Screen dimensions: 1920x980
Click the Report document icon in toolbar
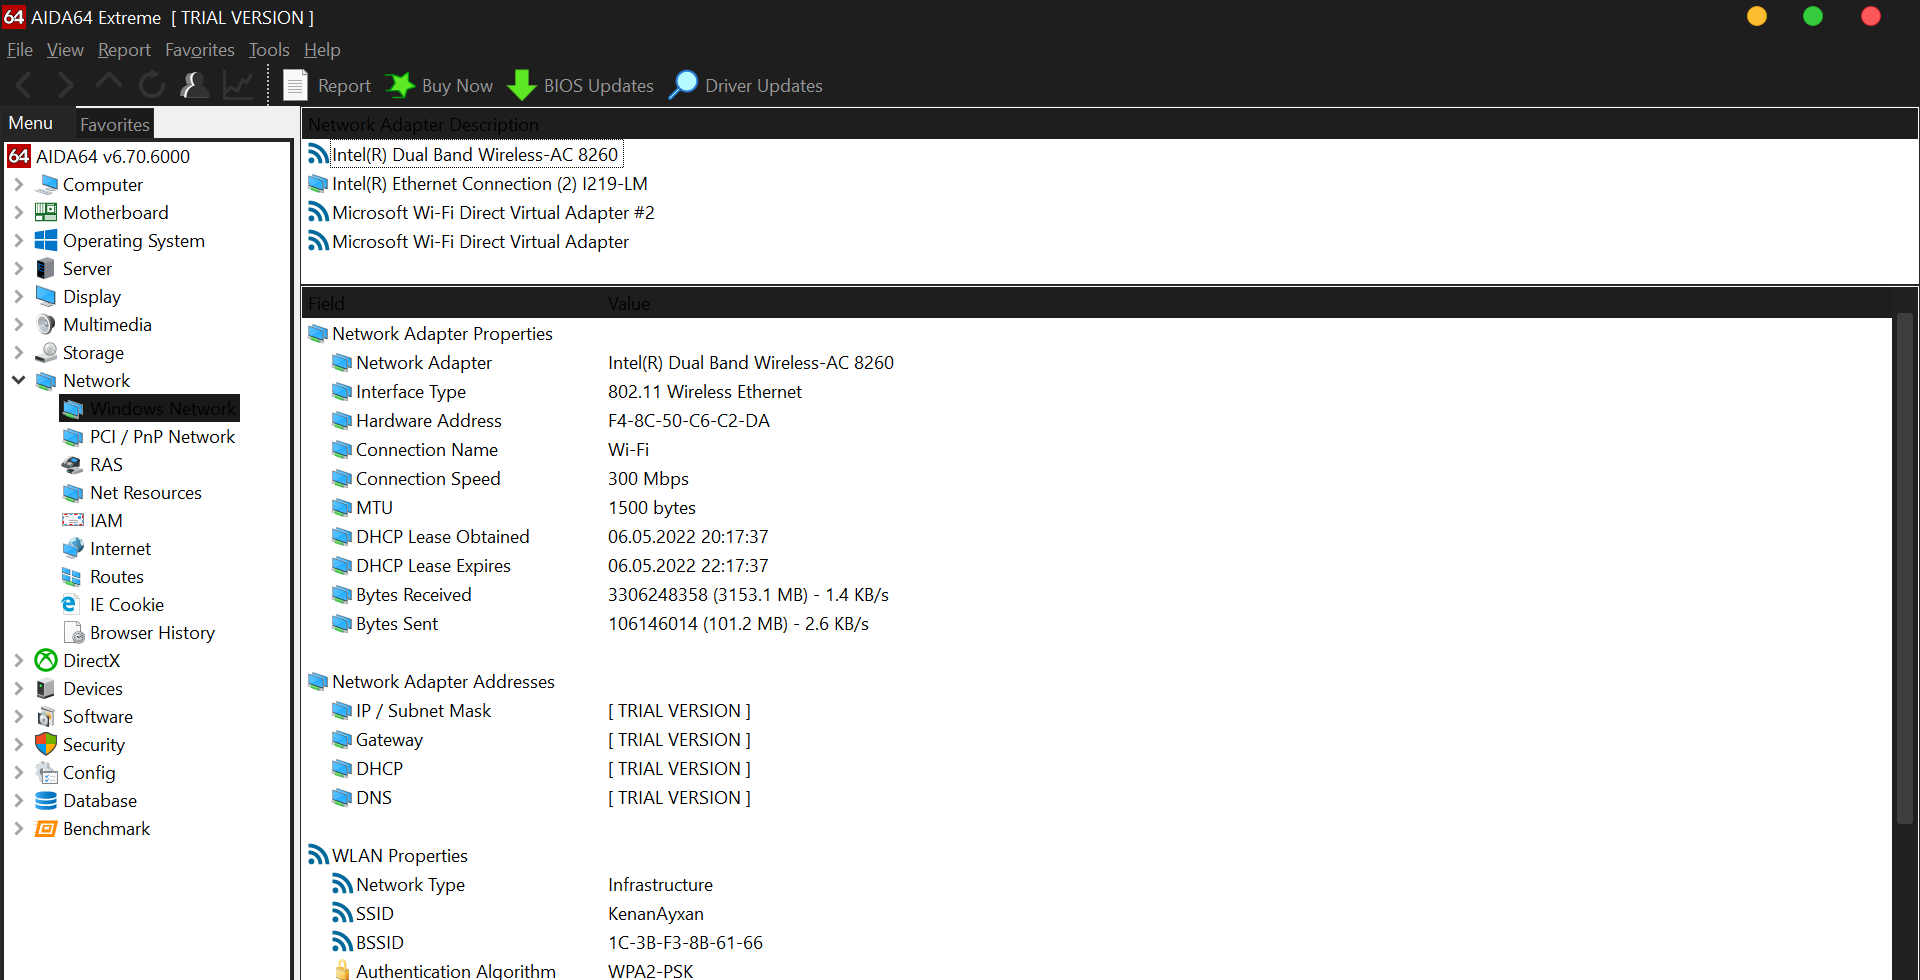point(295,86)
